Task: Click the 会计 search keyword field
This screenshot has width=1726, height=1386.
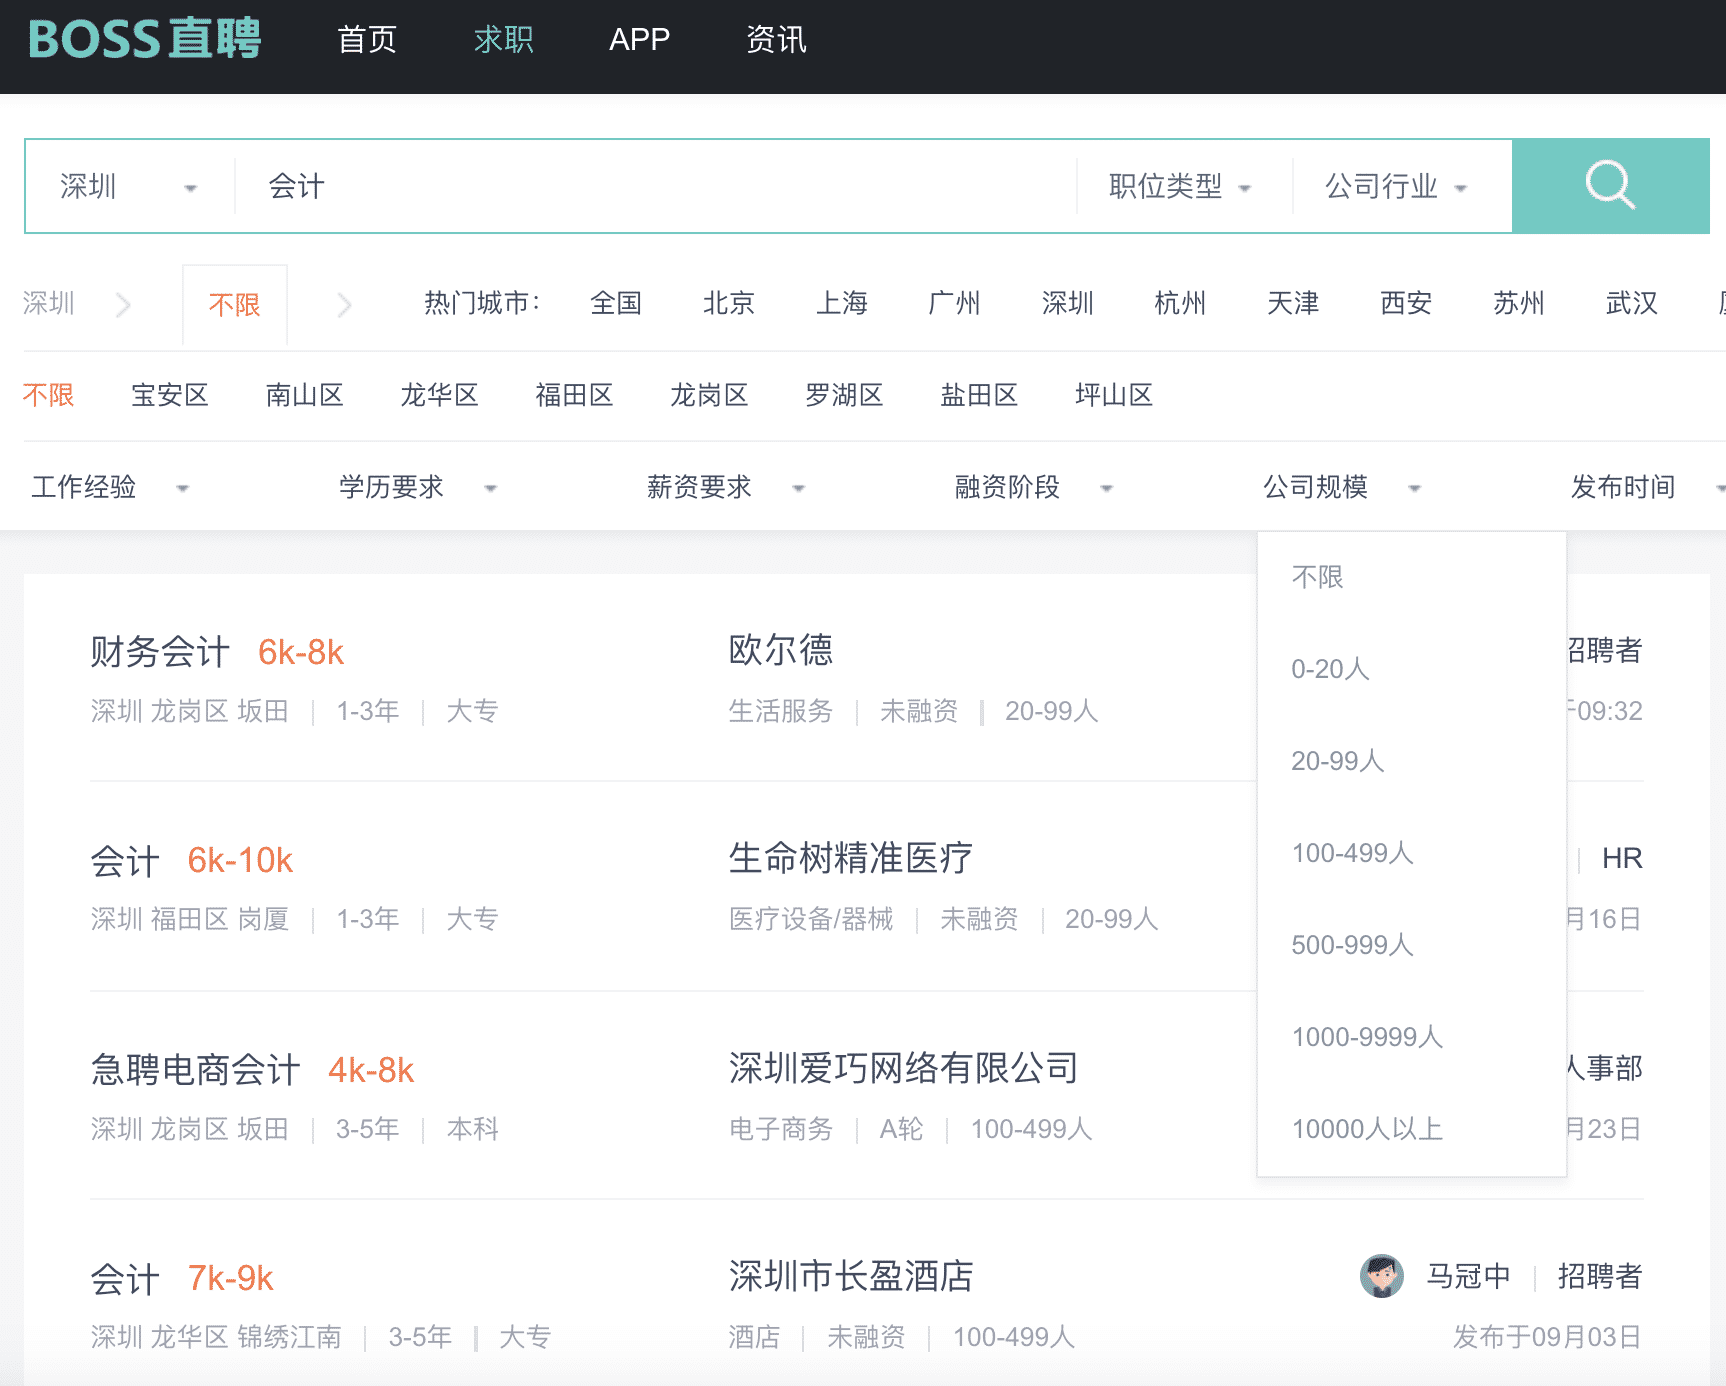Action: [x=655, y=187]
